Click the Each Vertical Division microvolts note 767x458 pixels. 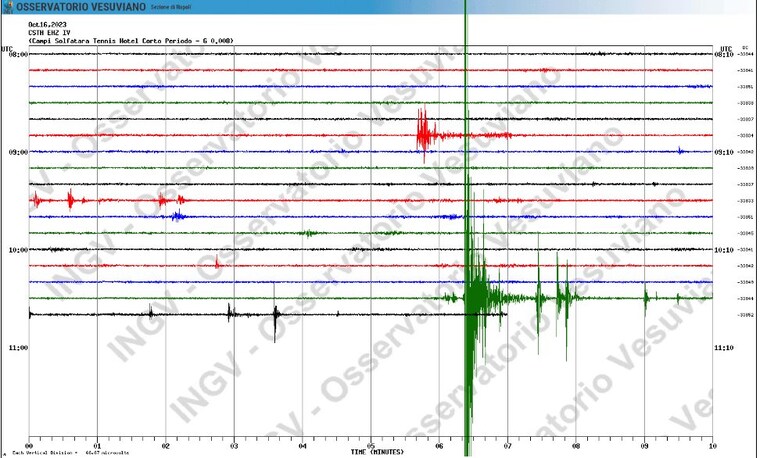coord(71,453)
